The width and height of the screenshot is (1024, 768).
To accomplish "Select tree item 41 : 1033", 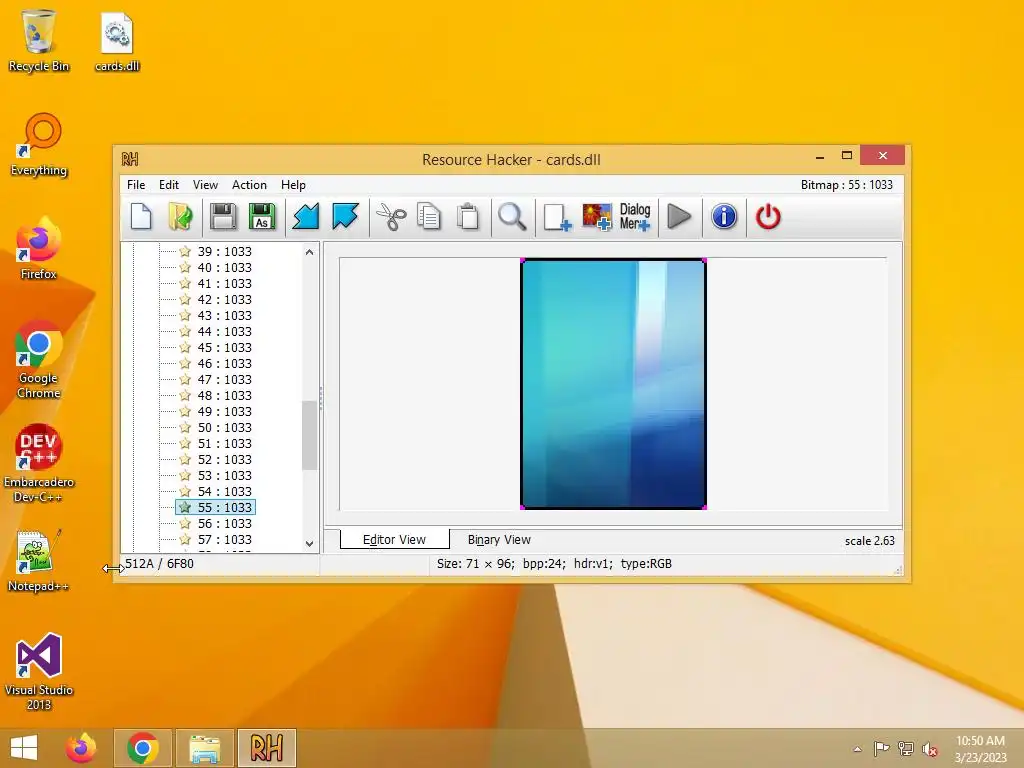I will click(225, 283).
